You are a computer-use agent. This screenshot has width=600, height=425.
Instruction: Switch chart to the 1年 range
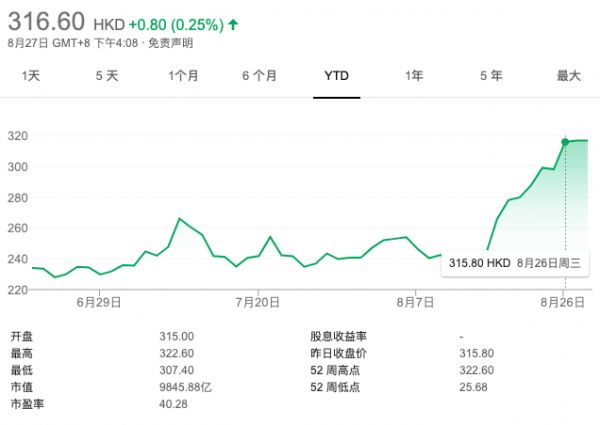414,76
